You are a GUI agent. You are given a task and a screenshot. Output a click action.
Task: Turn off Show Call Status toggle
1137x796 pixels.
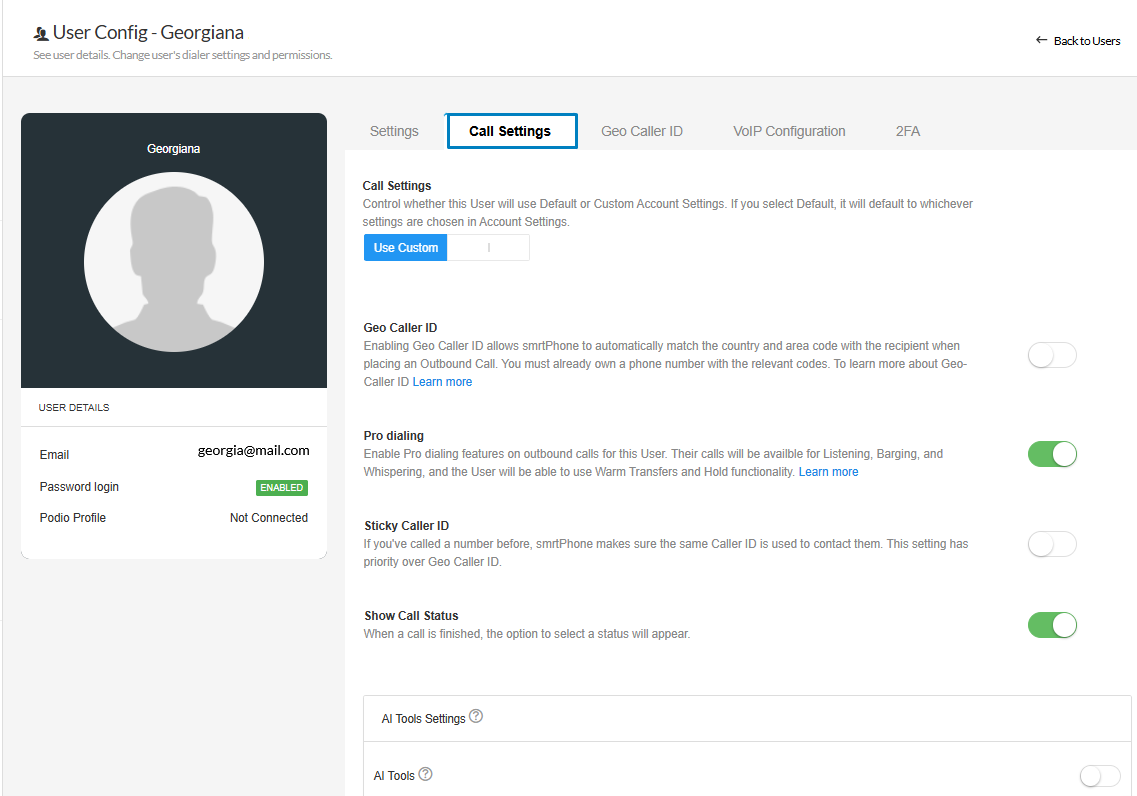pos(1052,625)
